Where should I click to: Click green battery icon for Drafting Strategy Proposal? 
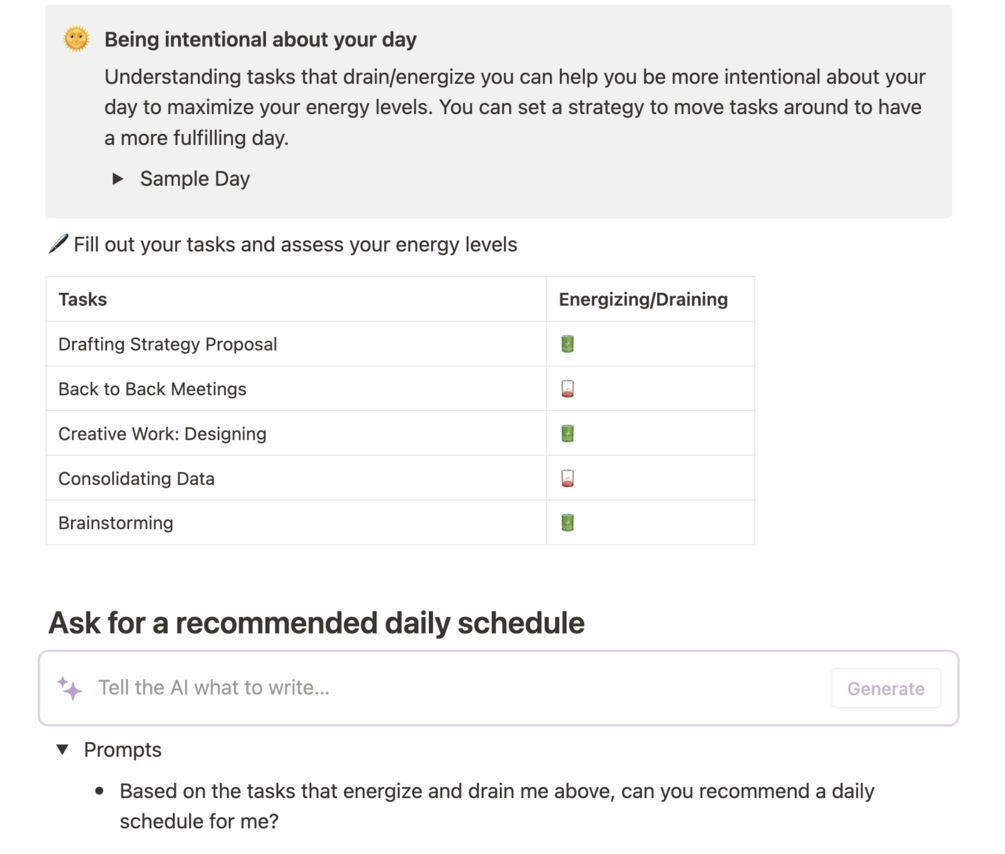567,344
